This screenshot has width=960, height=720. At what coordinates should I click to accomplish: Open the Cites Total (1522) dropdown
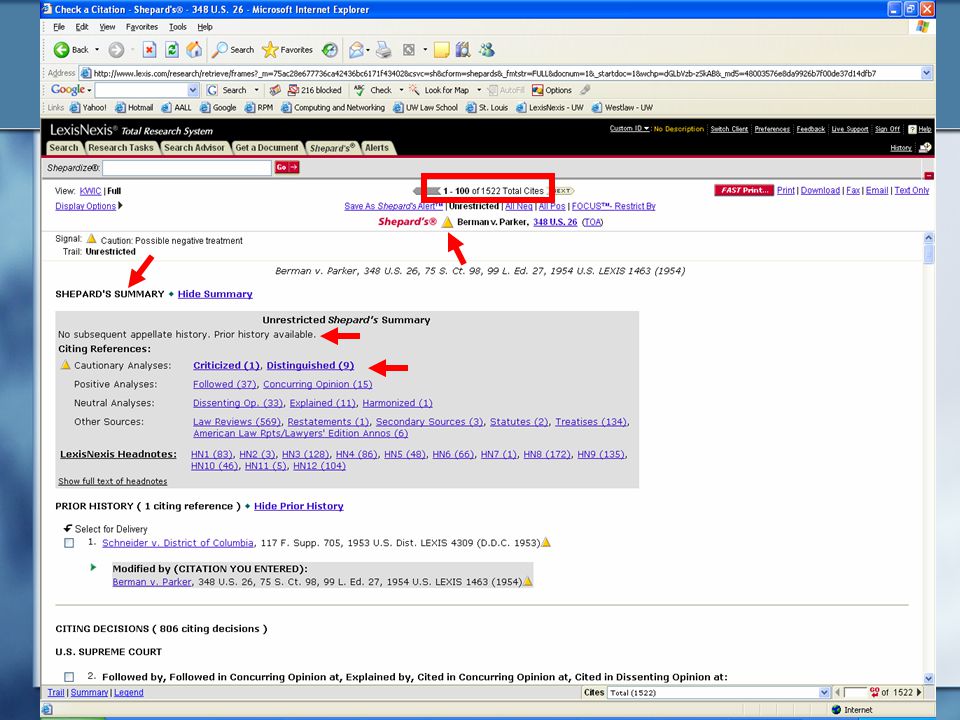click(824, 692)
